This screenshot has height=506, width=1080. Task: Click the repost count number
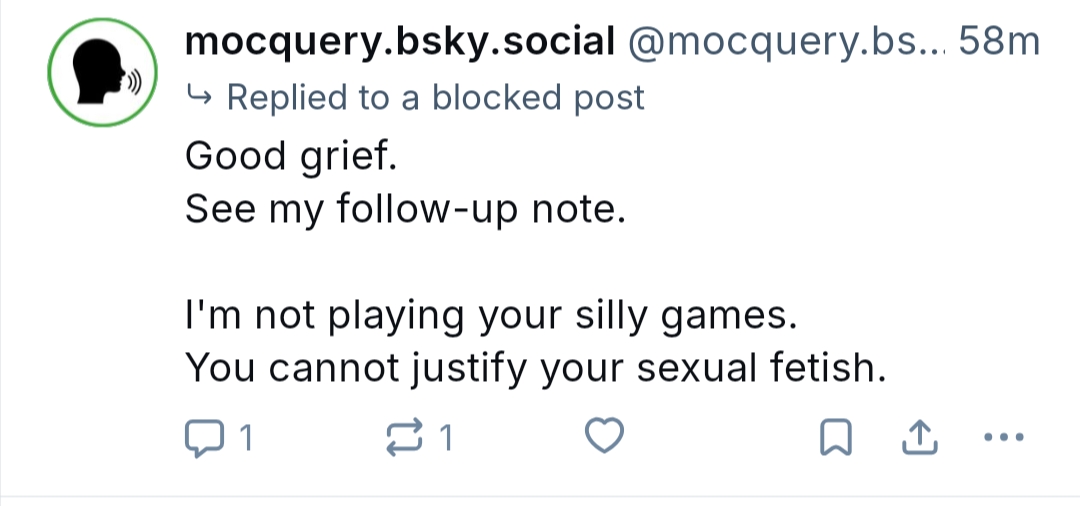coord(447,438)
